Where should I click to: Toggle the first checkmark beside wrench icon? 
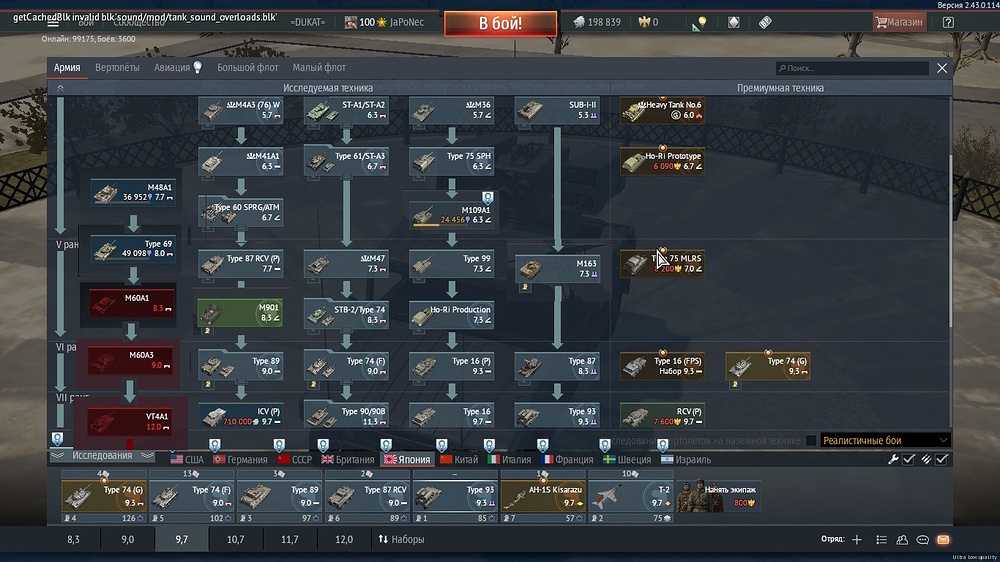click(909, 459)
